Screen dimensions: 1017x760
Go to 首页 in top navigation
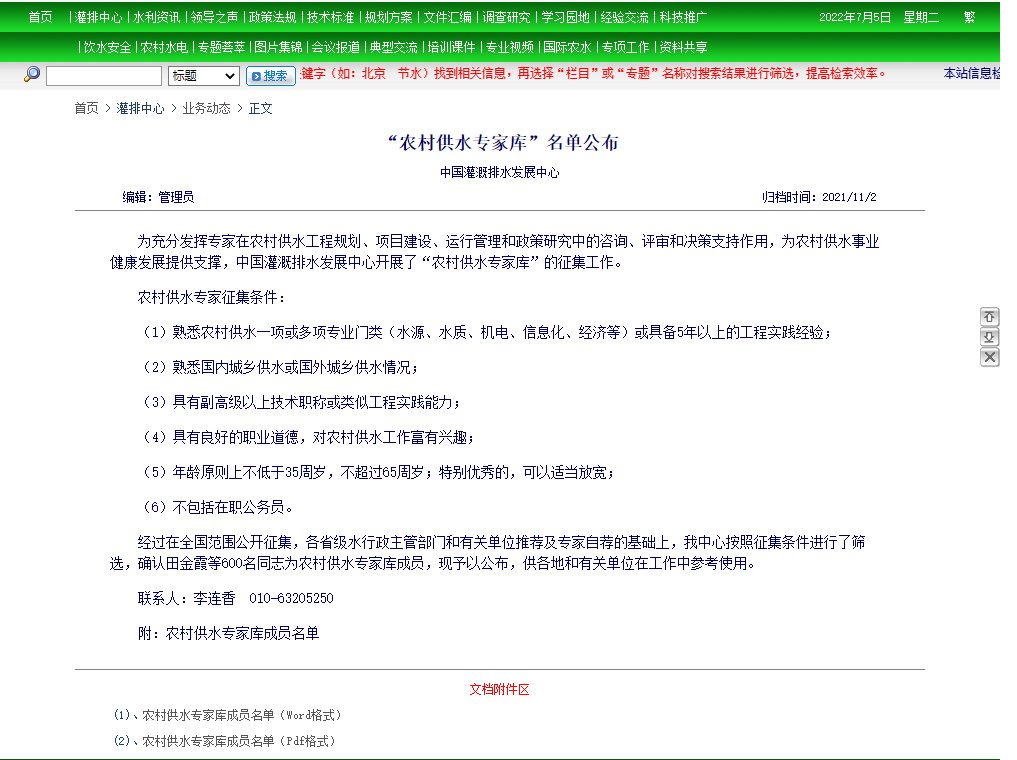click(x=40, y=17)
